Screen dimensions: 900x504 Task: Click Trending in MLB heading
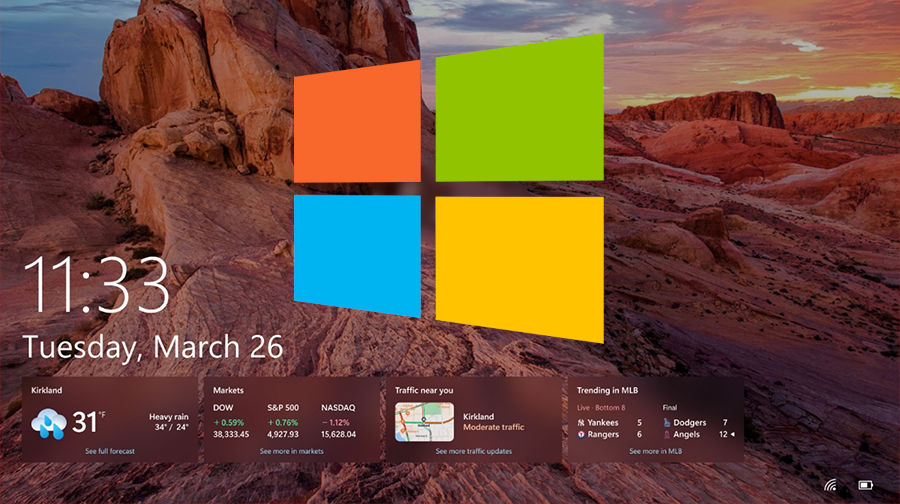point(607,390)
